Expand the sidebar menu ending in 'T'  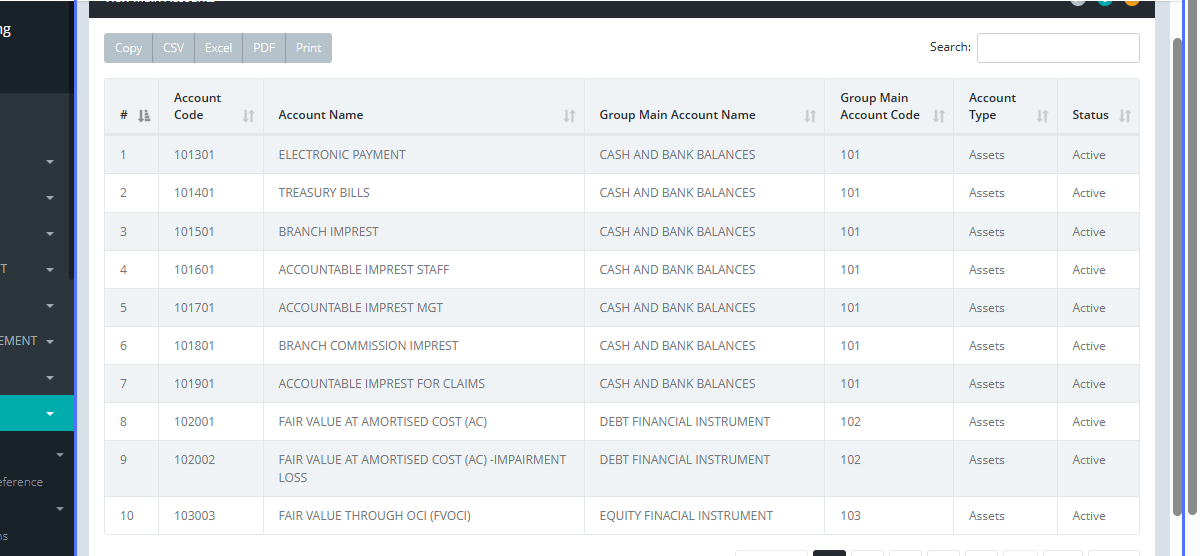[x=50, y=269]
